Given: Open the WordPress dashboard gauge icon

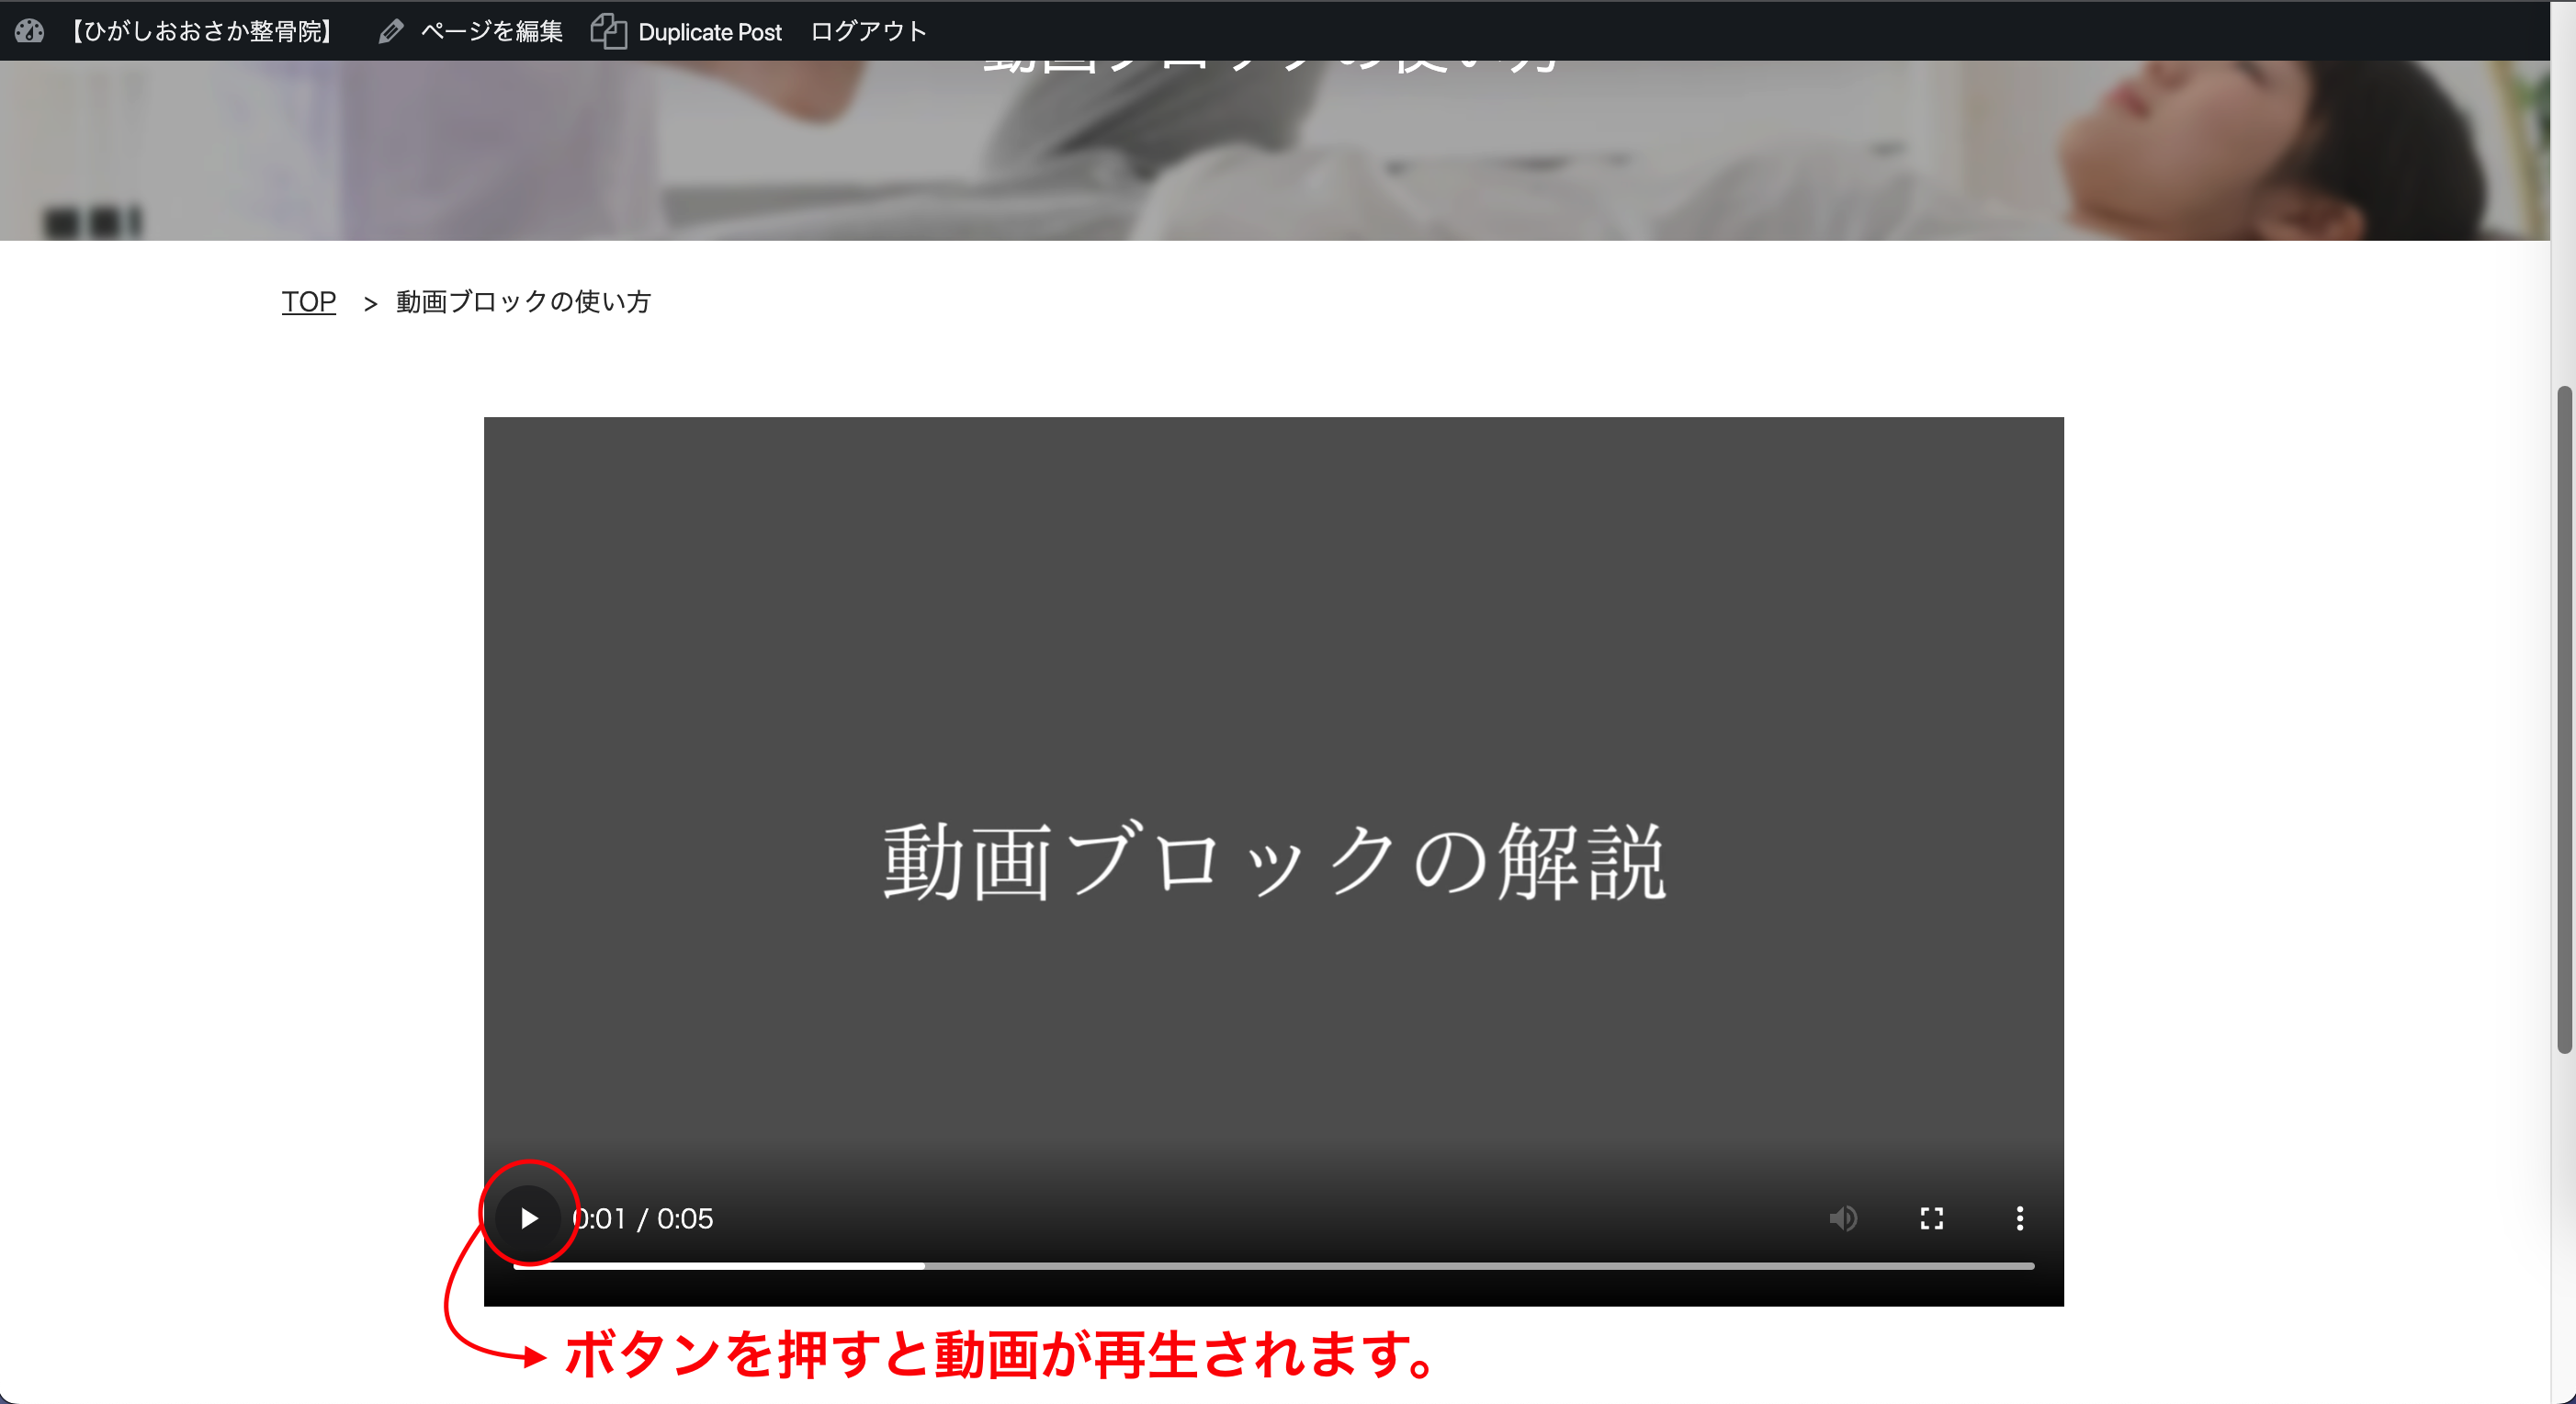Looking at the screenshot, I should coord(29,31).
